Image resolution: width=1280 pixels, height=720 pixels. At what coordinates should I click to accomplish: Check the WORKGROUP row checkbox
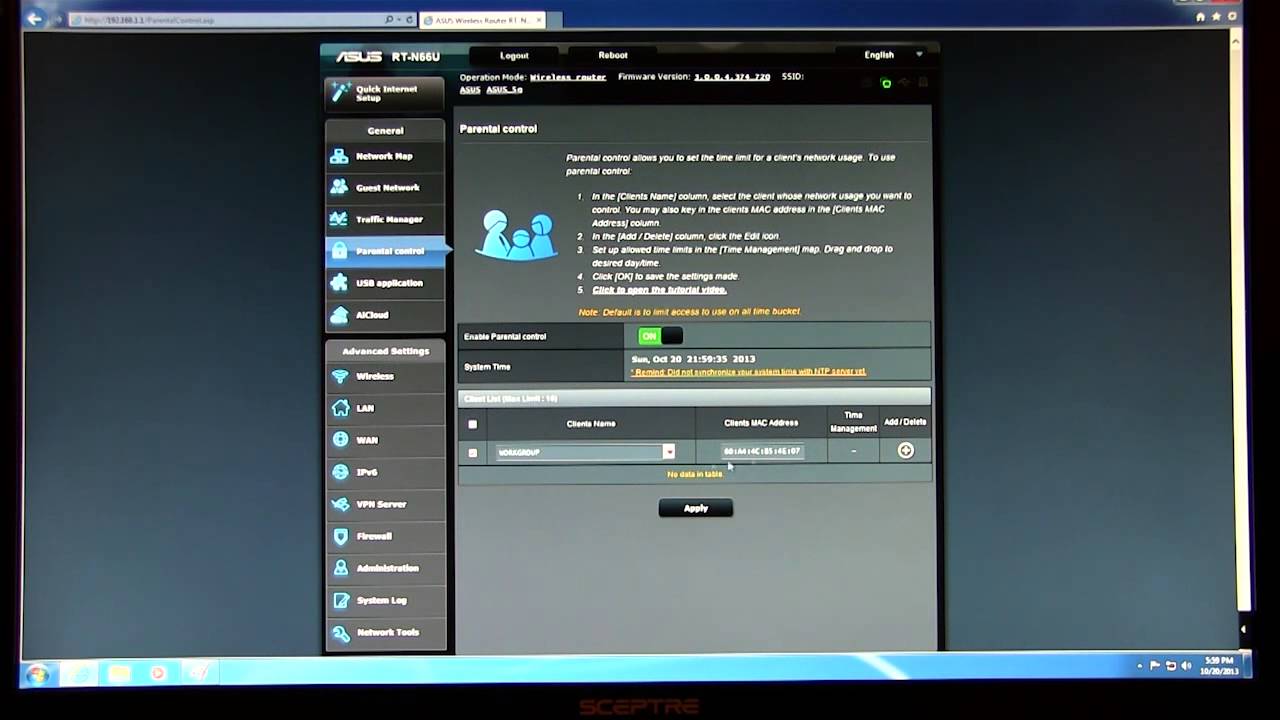473,452
